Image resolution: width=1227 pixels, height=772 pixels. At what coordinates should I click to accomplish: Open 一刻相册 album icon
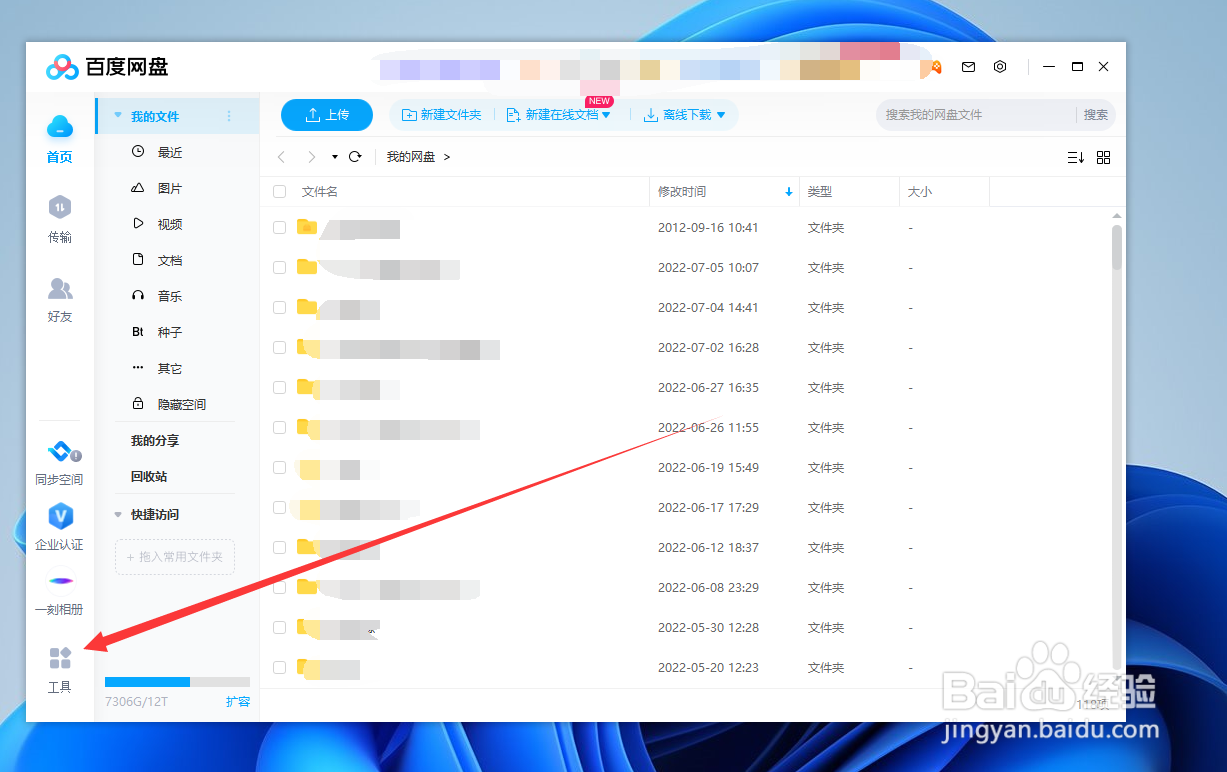pyautogui.click(x=60, y=582)
